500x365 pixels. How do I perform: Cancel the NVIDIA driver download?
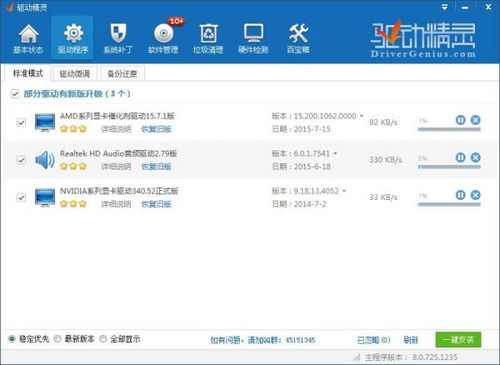point(476,195)
